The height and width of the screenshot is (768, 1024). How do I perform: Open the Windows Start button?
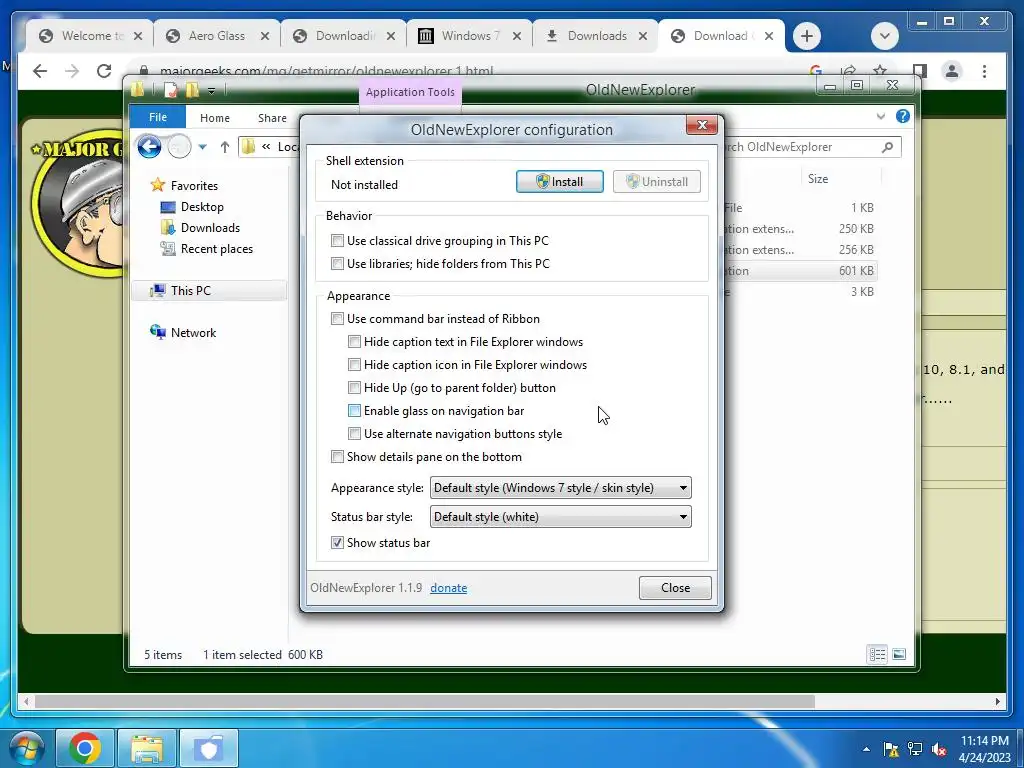point(26,748)
